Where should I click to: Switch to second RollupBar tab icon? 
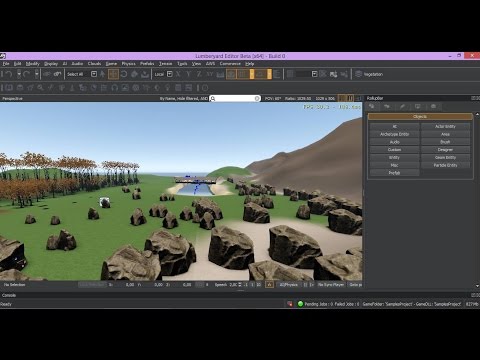(387, 106)
